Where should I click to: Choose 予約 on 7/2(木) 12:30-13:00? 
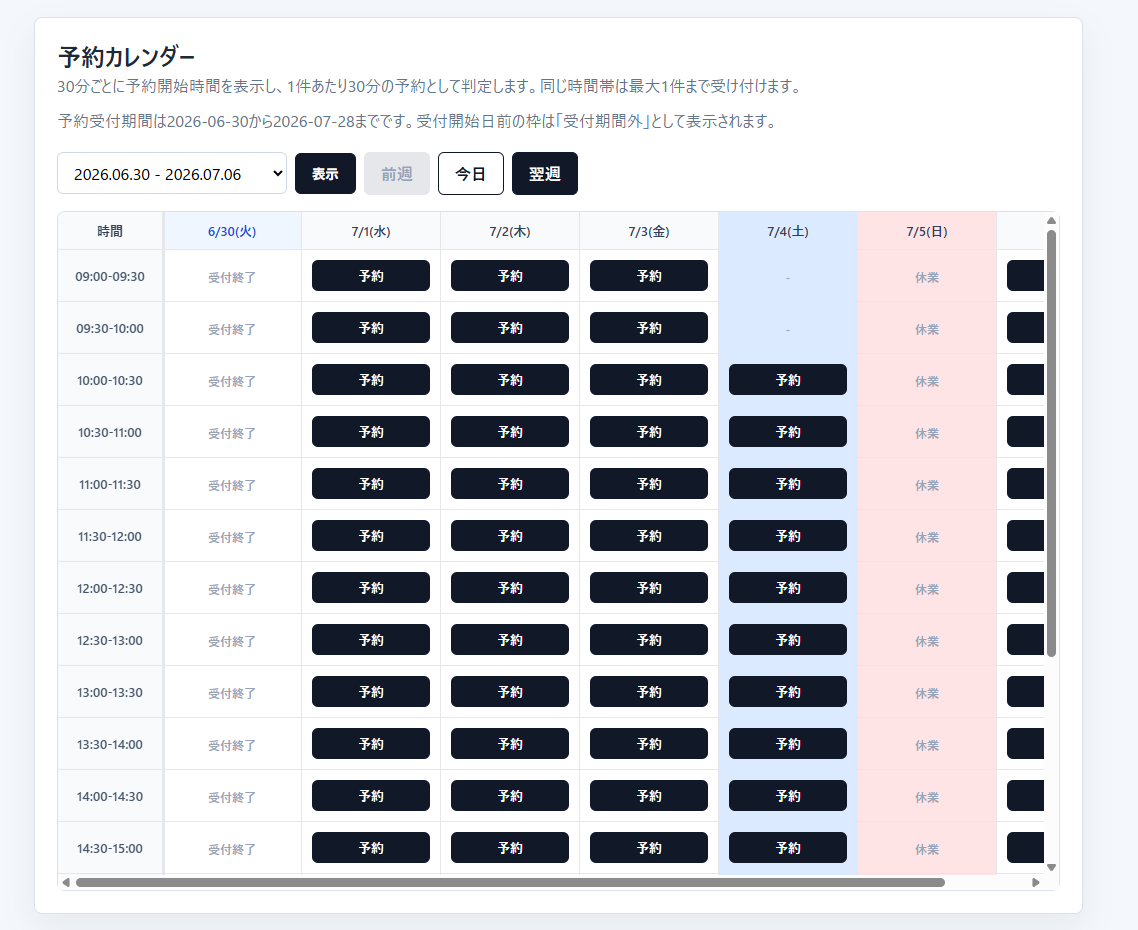[509, 640]
